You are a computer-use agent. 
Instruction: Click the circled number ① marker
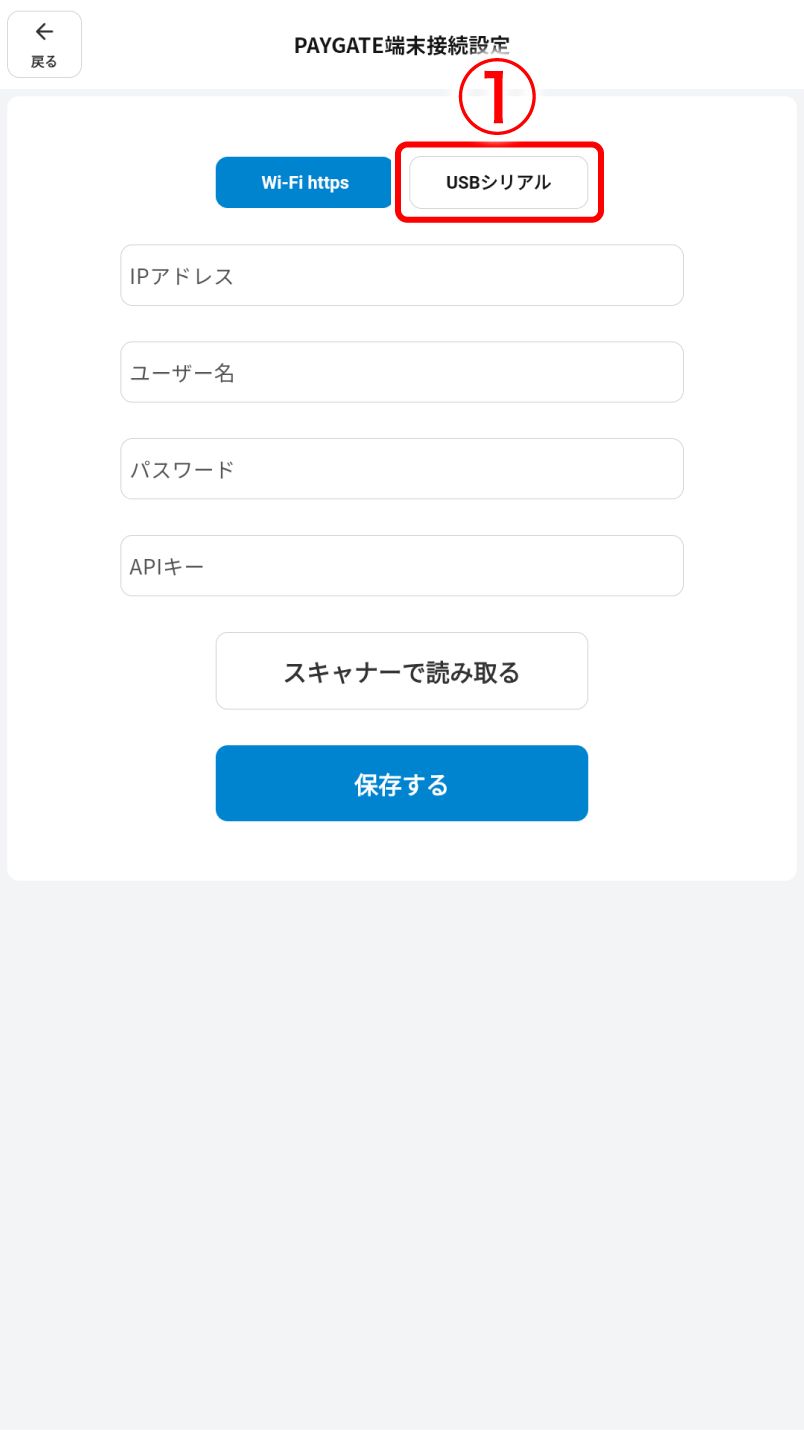point(497,98)
